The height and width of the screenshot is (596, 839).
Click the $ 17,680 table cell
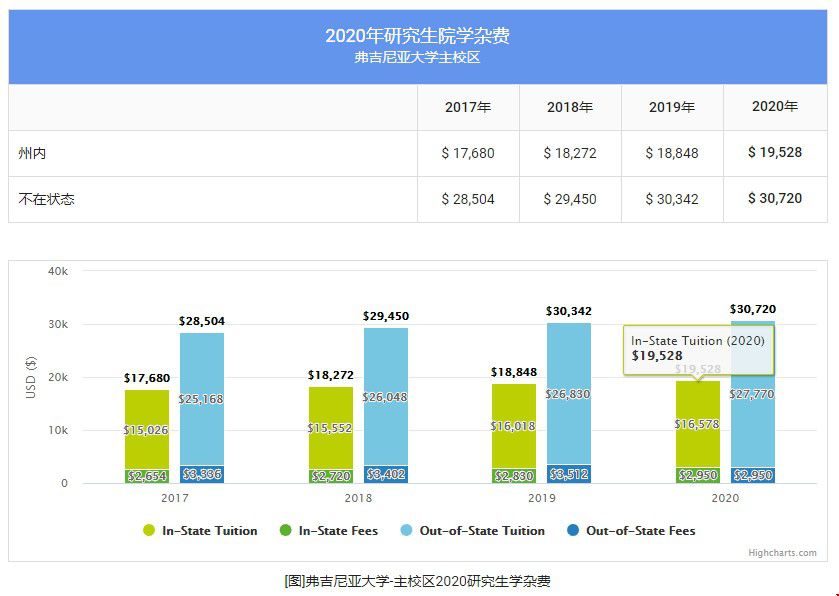pyautogui.click(x=468, y=154)
